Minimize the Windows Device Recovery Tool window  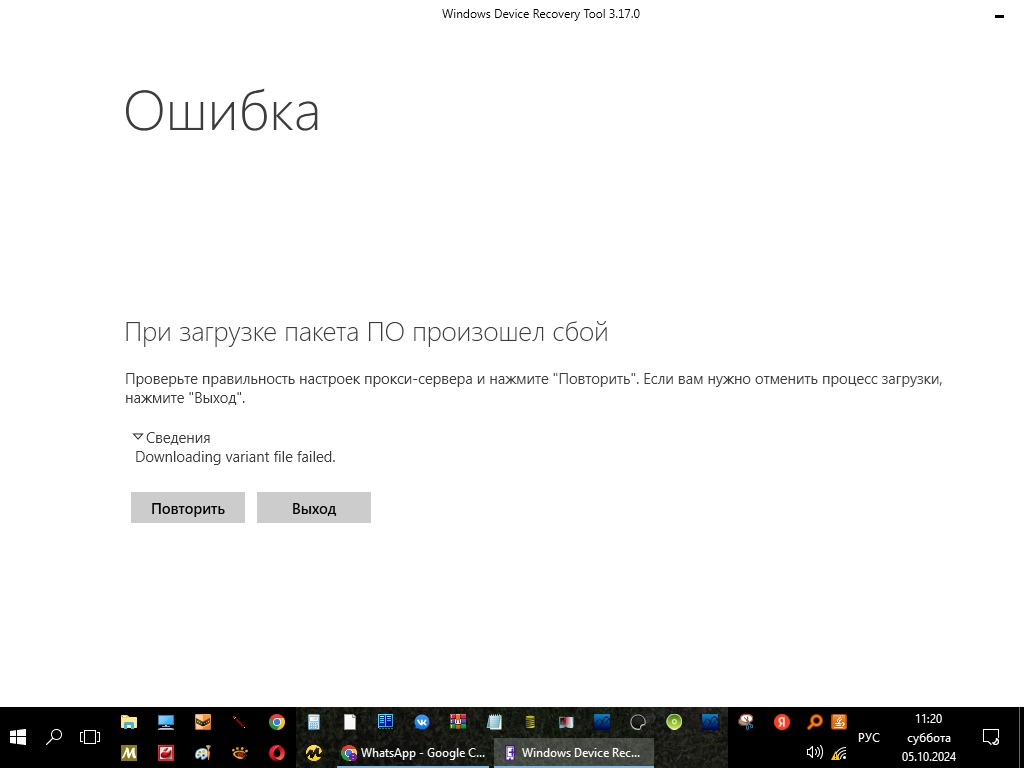tap(999, 16)
